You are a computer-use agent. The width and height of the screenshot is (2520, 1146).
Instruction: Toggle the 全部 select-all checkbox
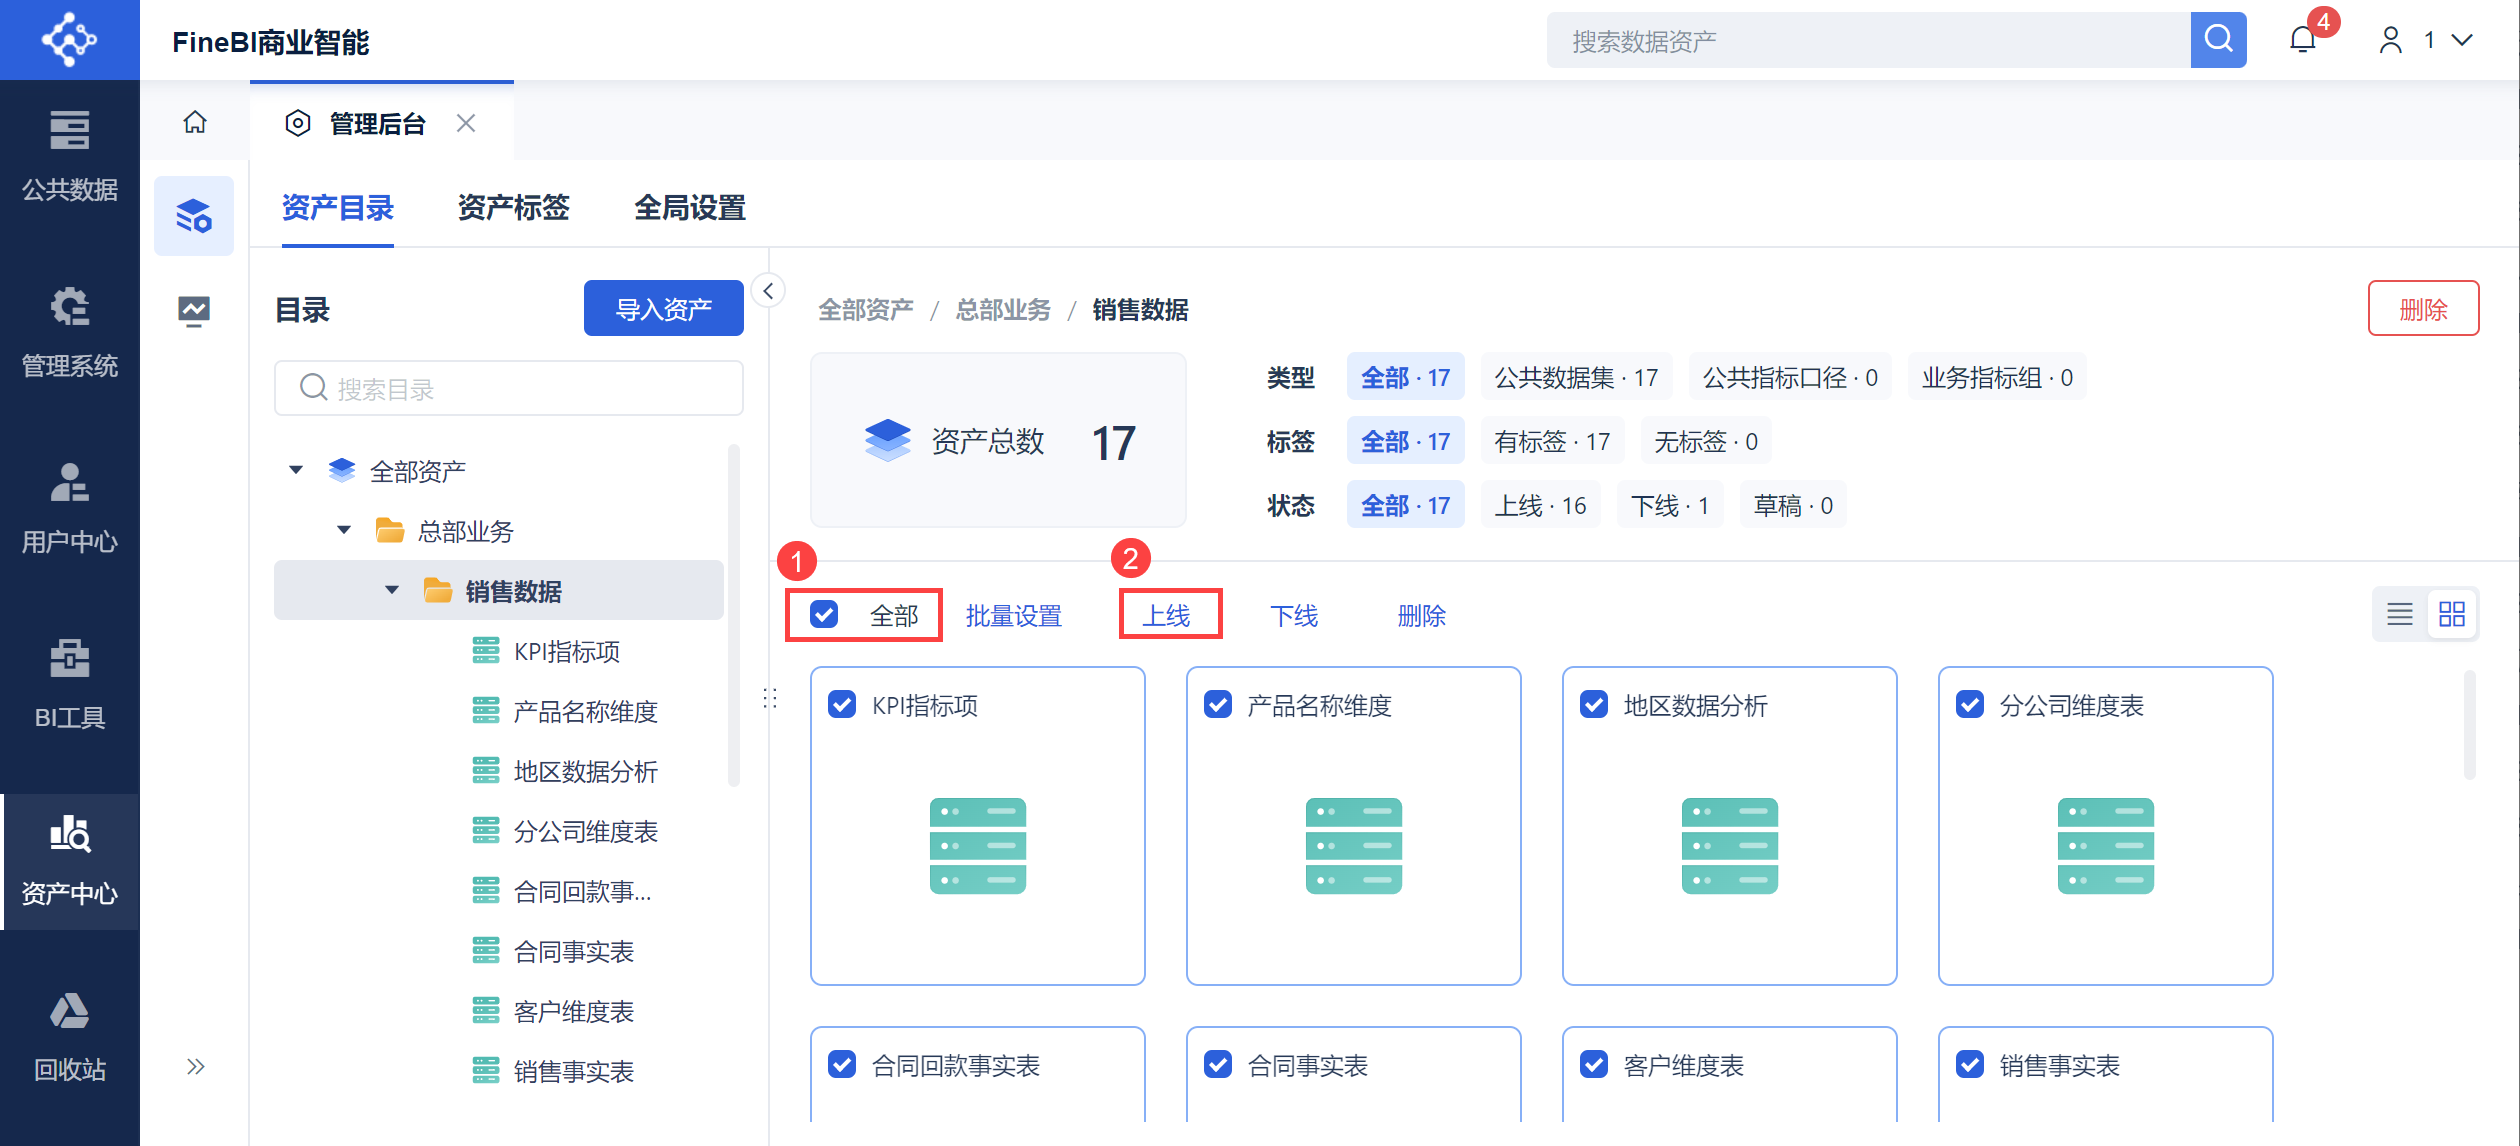click(824, 614)
